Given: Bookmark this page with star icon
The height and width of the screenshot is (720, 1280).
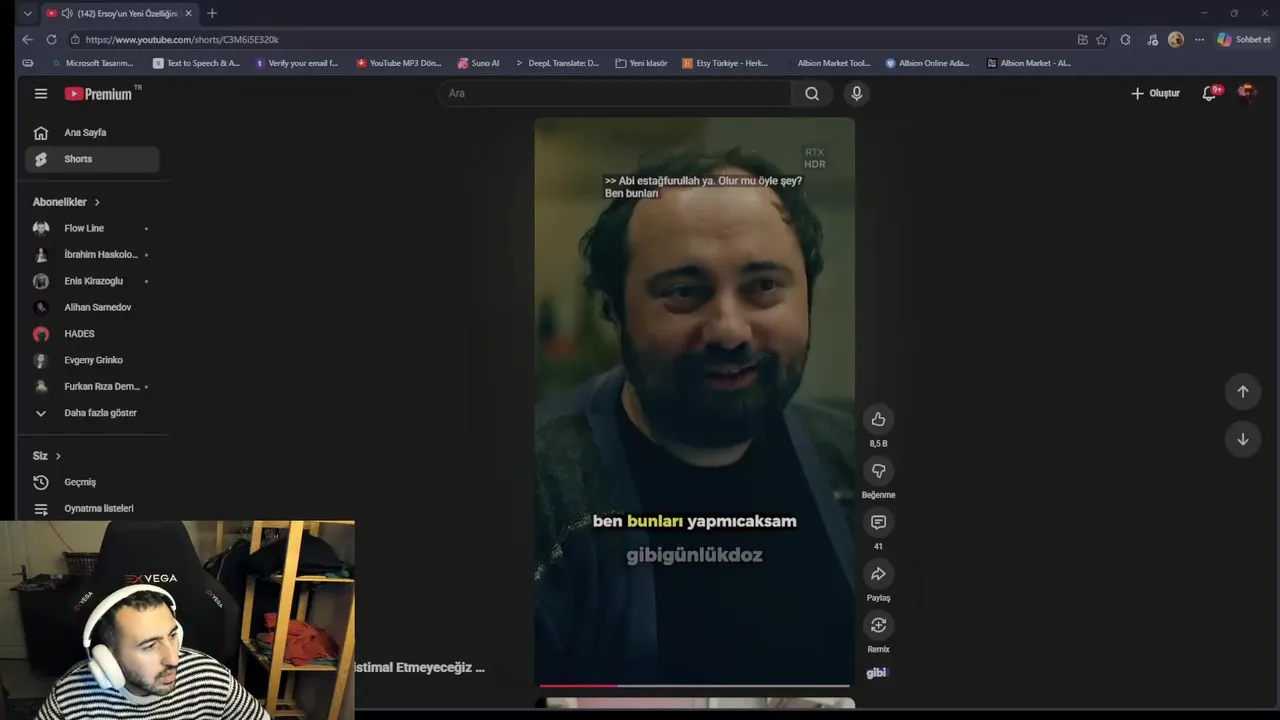Looking at the screenshot, I should 1101,39.
